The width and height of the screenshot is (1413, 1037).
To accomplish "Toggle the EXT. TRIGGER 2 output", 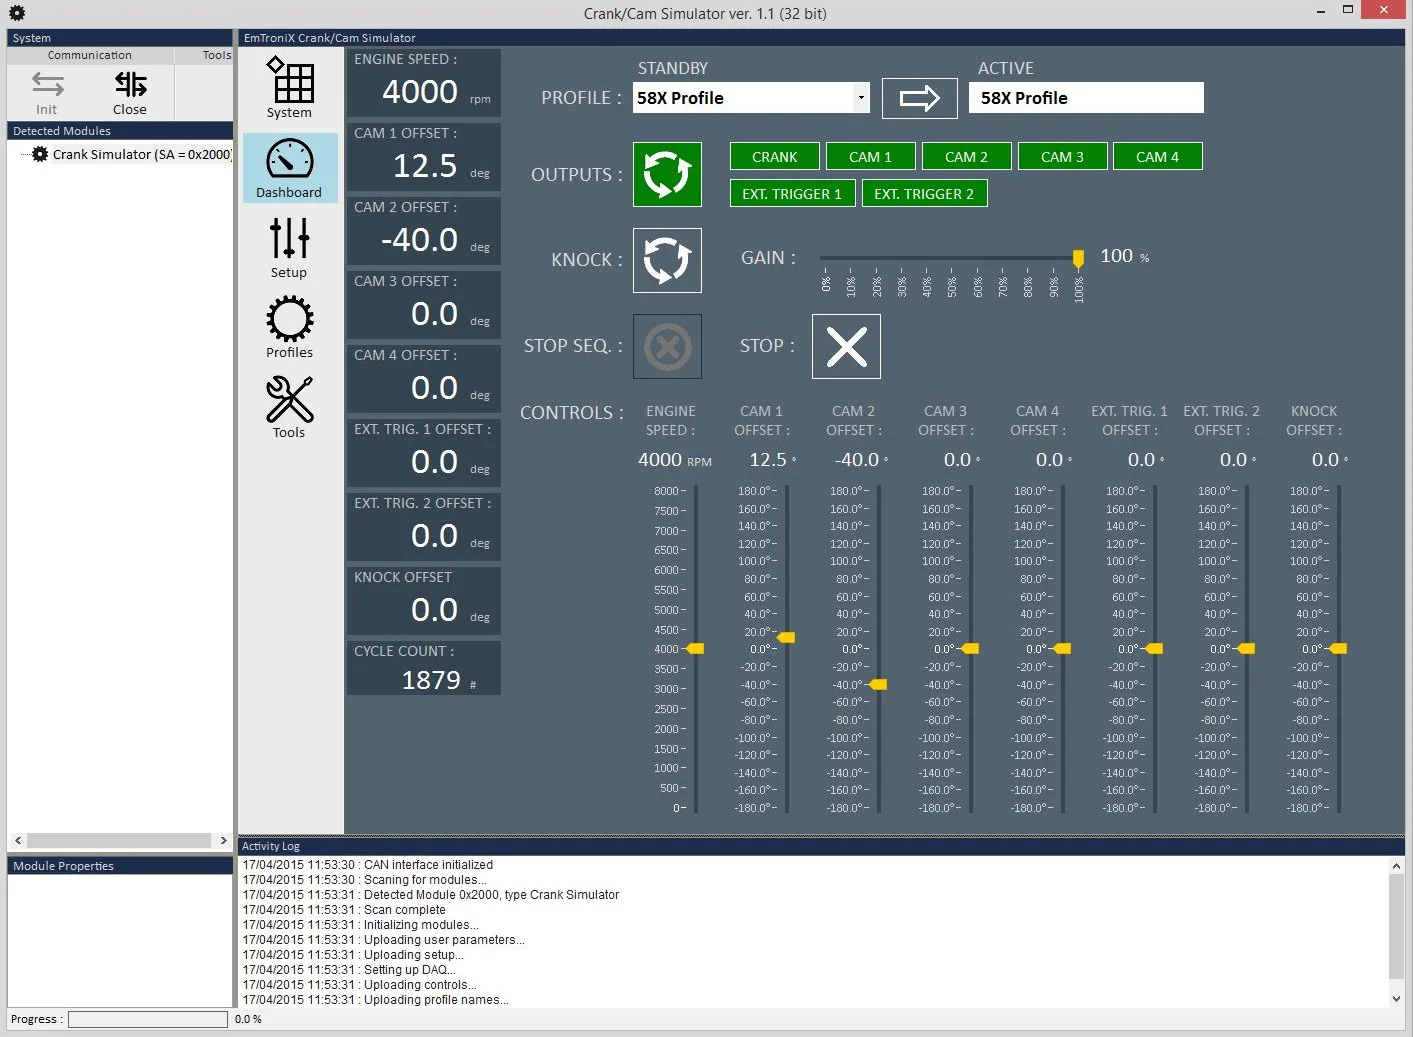I will pyautogui.click(x=924, y=194).
